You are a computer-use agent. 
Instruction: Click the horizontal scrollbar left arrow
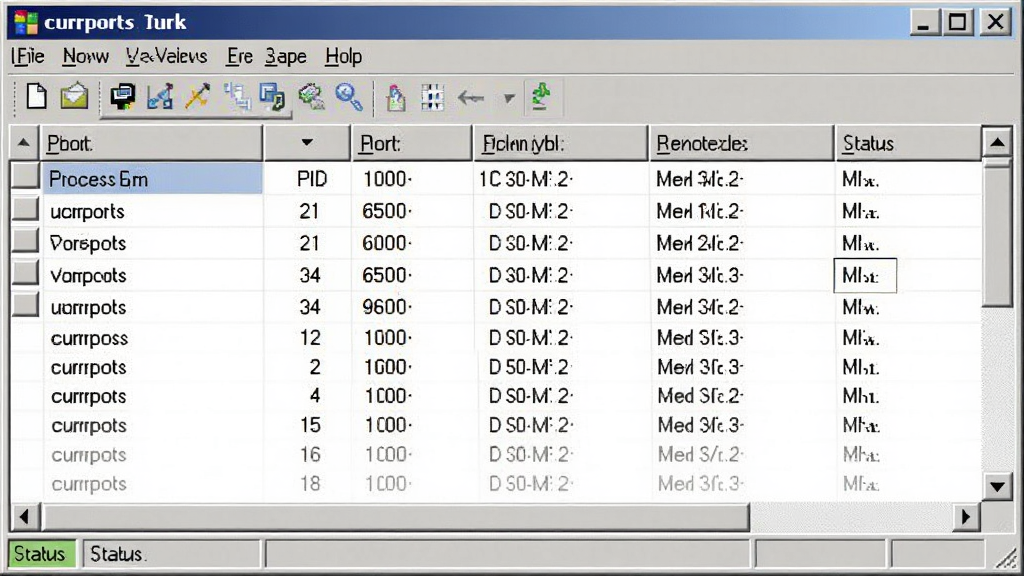[25, 517]
